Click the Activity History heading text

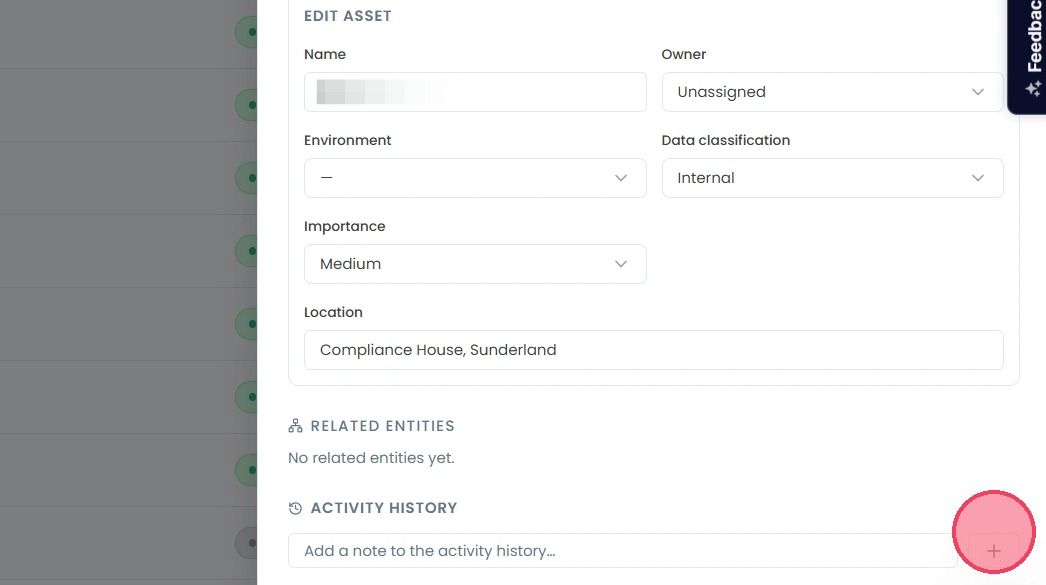(x=384, y=508)
